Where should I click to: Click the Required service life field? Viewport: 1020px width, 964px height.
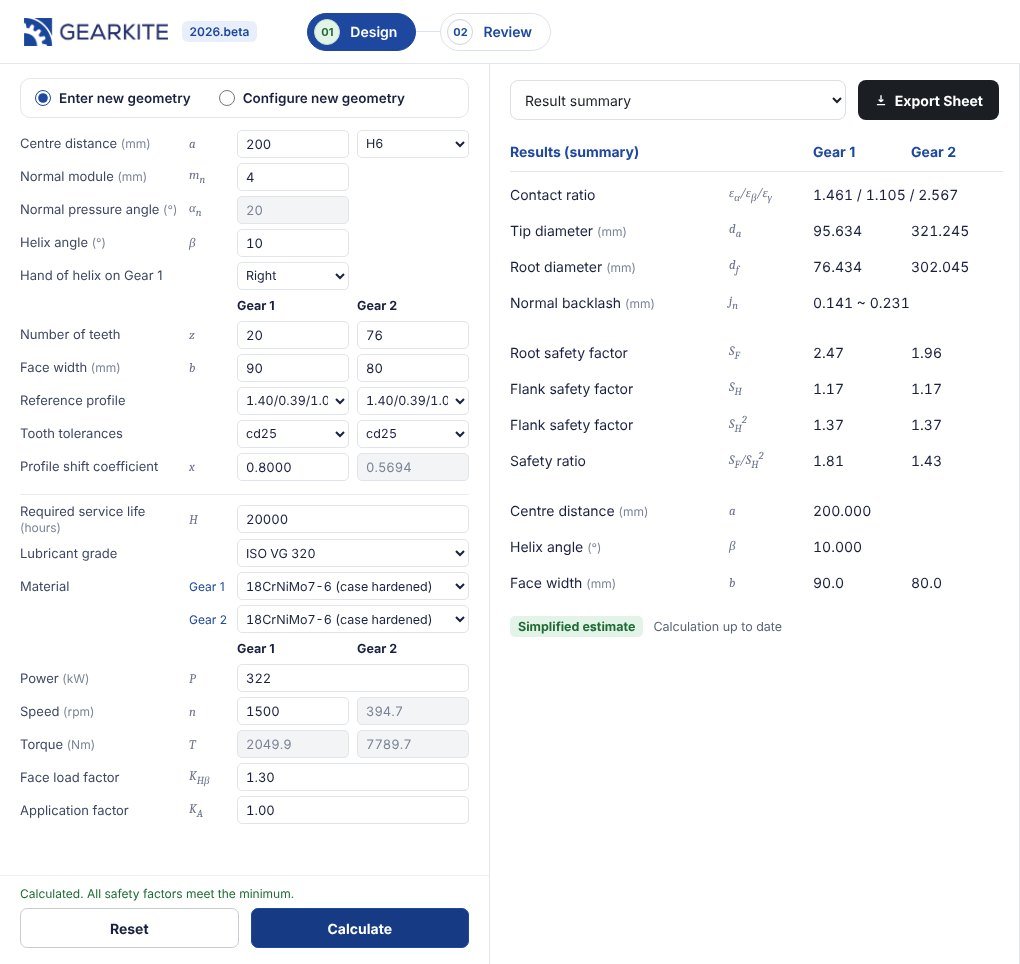point(353,519)
